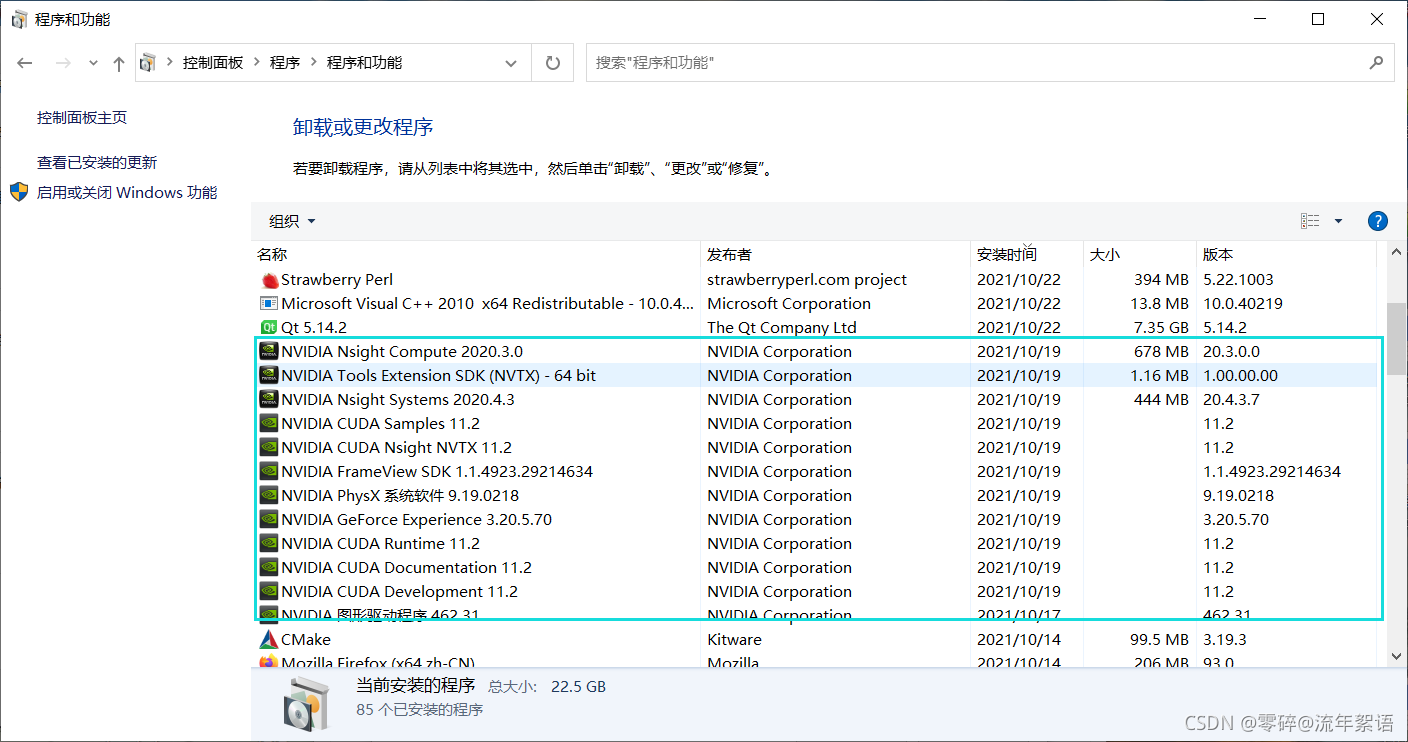The image size is (1408, 742).
Task: Click version 1.1.4923.29214634
Action: coord(1272,472)
